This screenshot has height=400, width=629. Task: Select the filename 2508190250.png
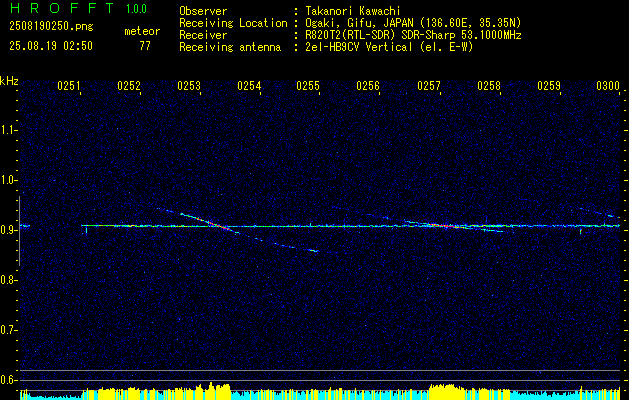[51, 27]
